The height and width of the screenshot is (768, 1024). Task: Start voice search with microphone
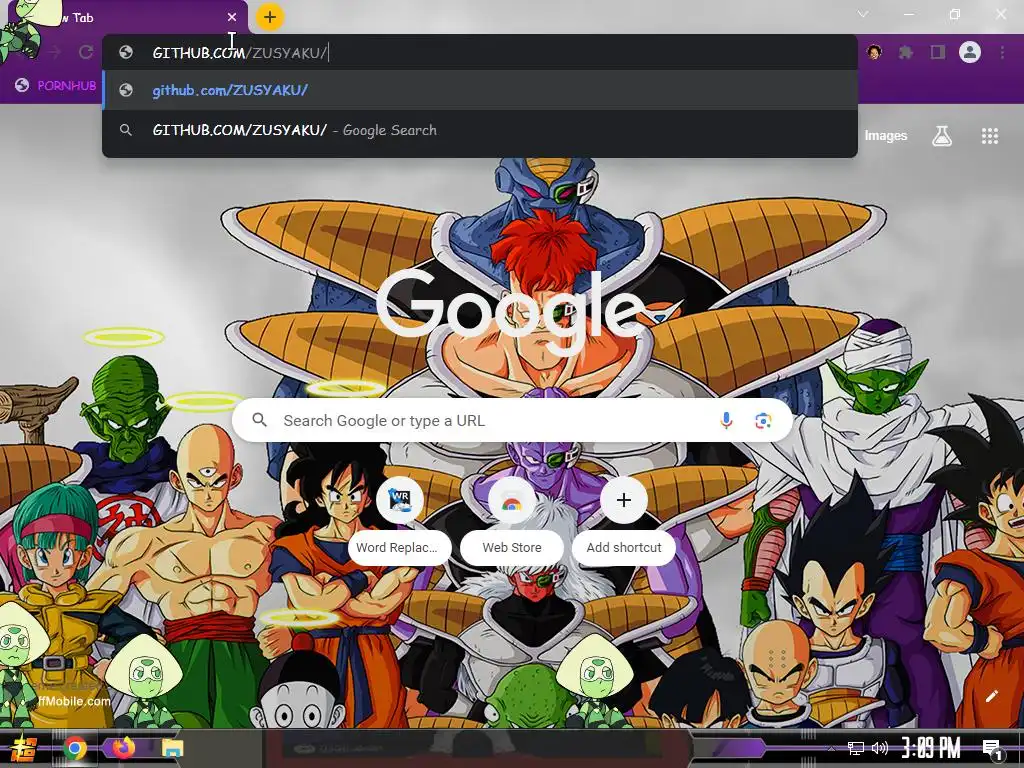pos(726,421)
